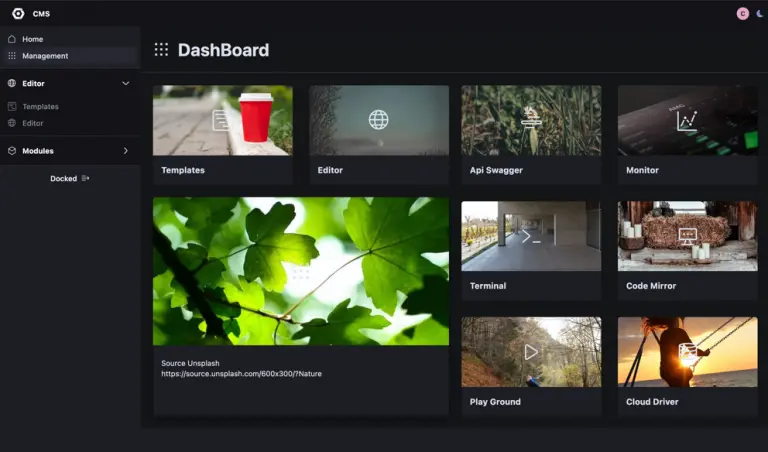768x452 pixels.
Task: Collapse the Editor section chevron
Action: pyautogui.click(x=125, y=83)
